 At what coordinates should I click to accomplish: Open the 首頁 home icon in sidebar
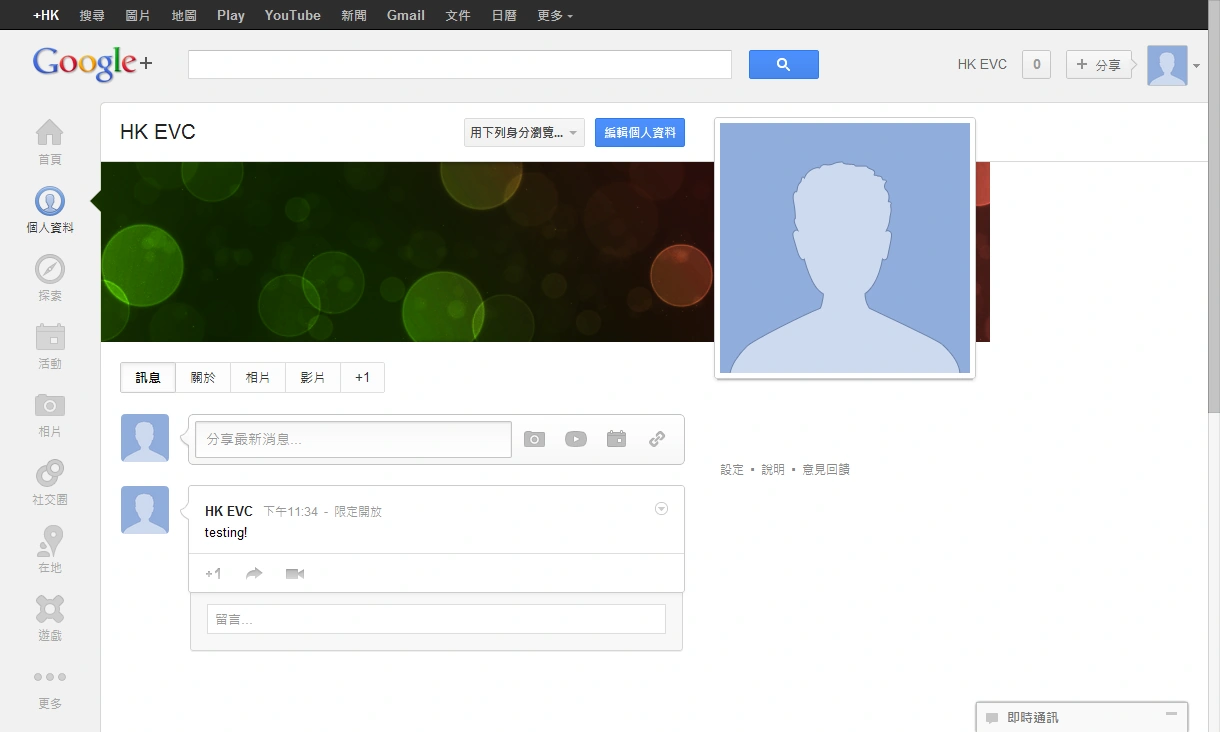click(x=49, y=132)
